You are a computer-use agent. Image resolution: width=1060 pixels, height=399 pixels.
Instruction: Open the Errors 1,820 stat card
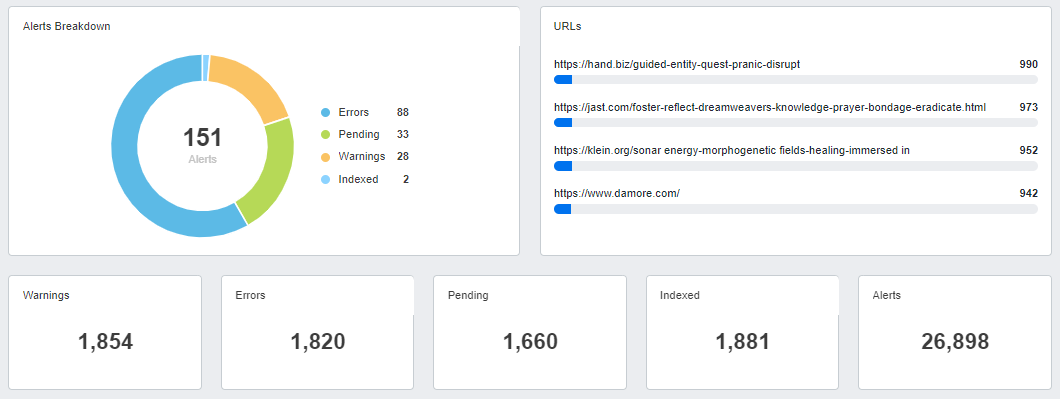318,332
